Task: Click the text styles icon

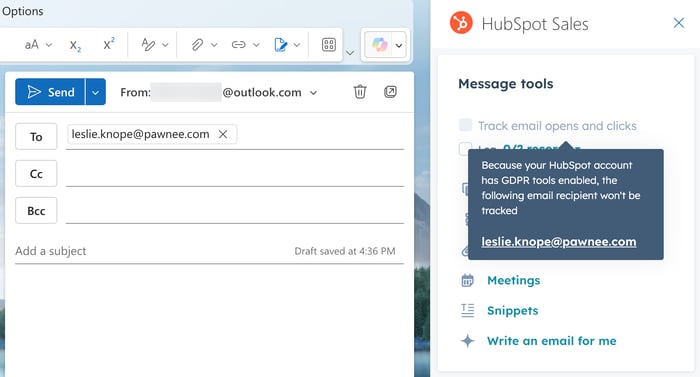Action: coord(148,44)
